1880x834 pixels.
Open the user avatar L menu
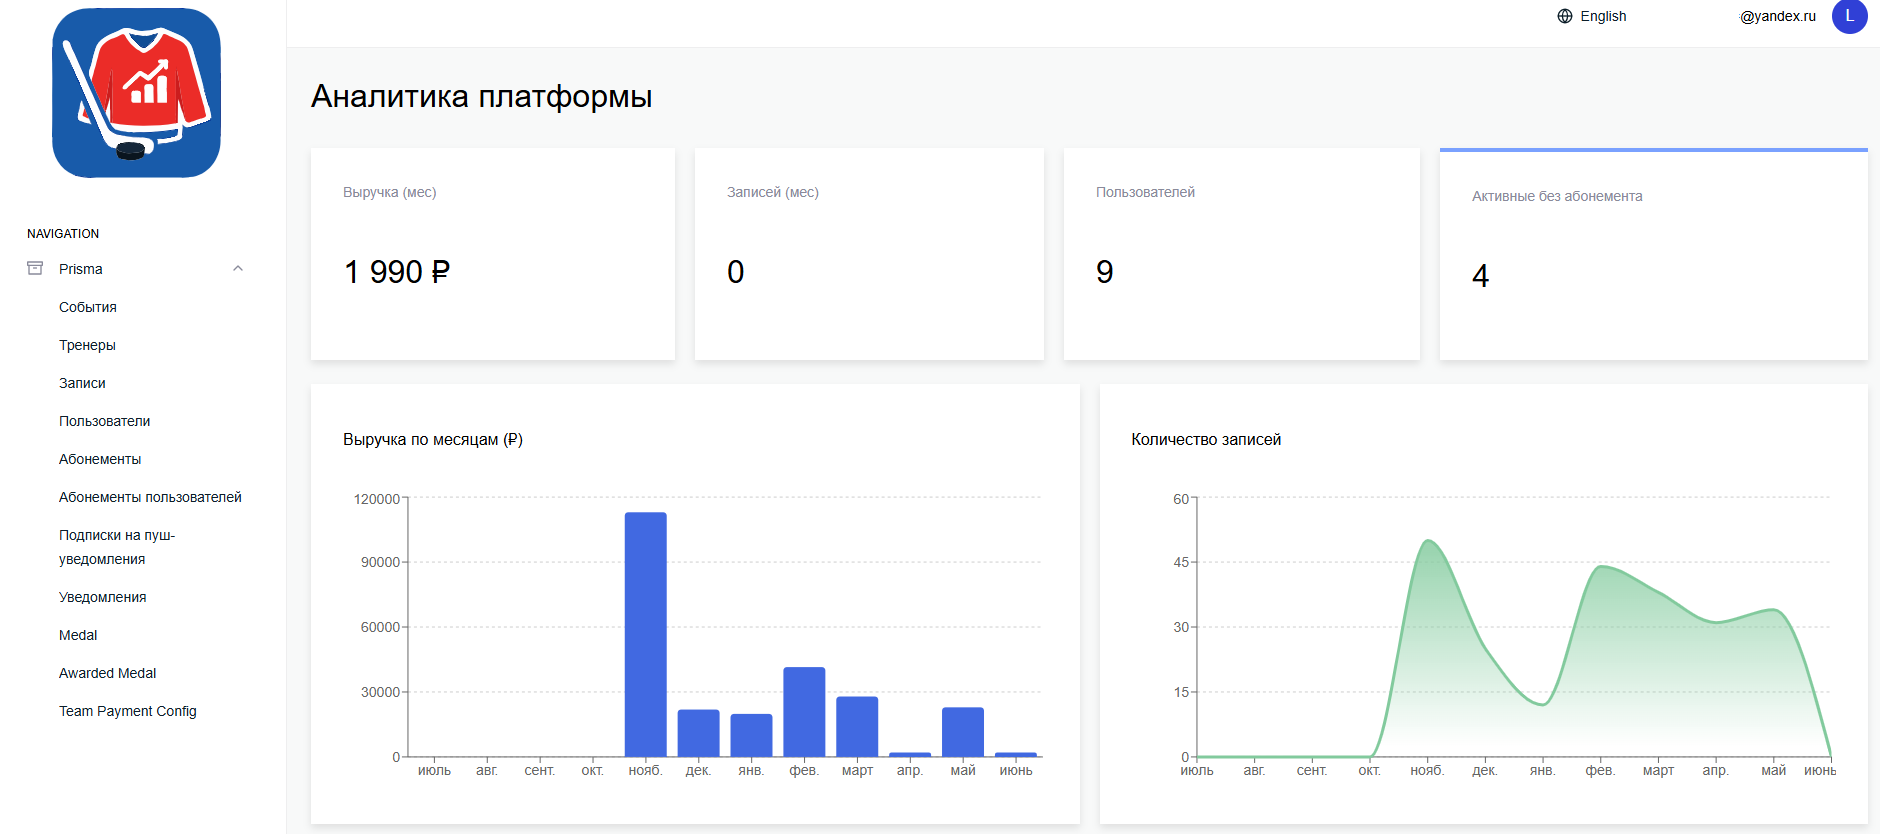(x=1849, y=16)
